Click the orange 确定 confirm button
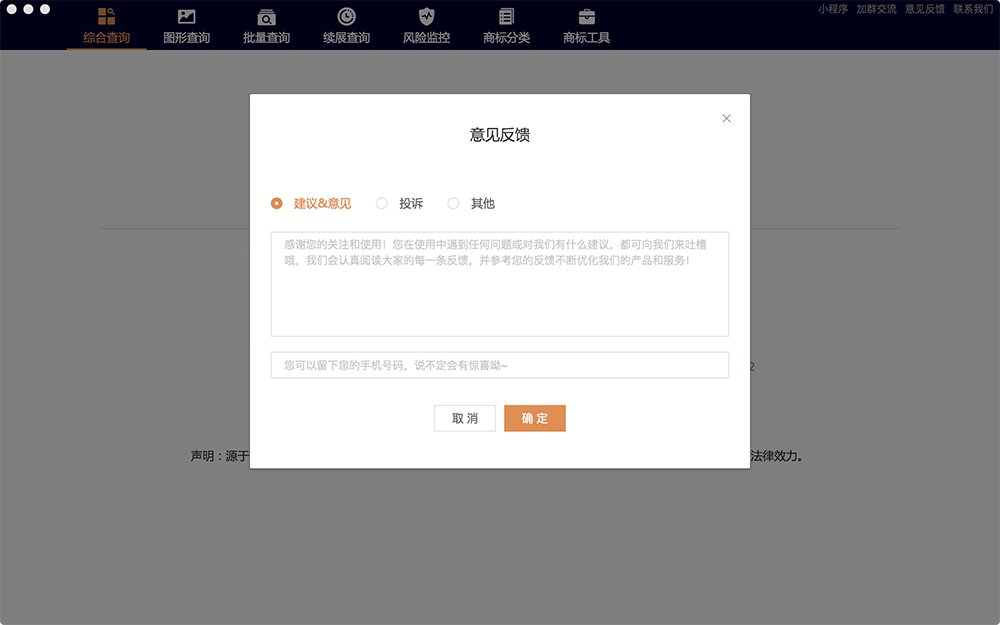The image size is (1000, 625). tap(534, 418)
